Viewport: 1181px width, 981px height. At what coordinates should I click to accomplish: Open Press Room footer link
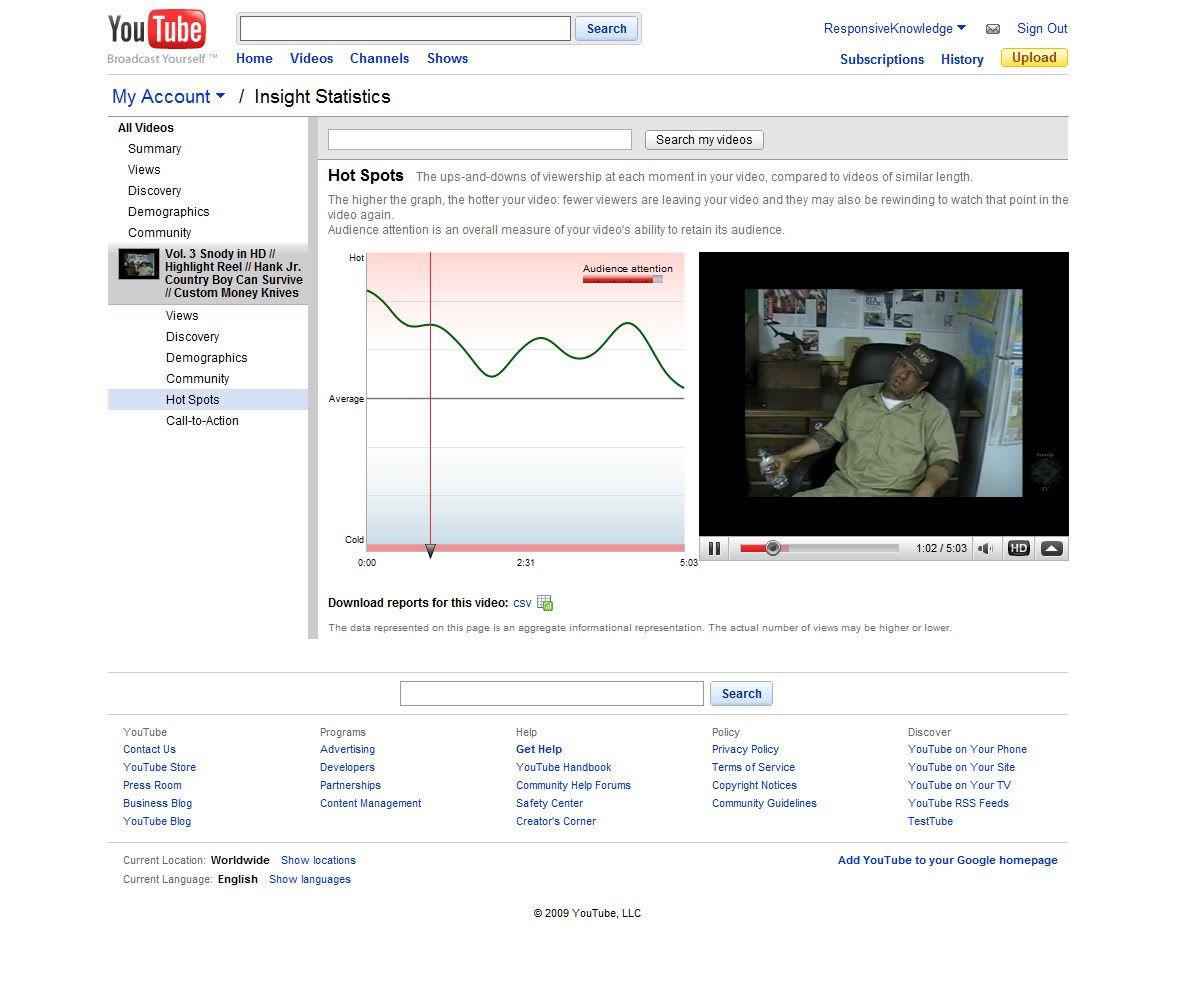[x=152, y=786]
